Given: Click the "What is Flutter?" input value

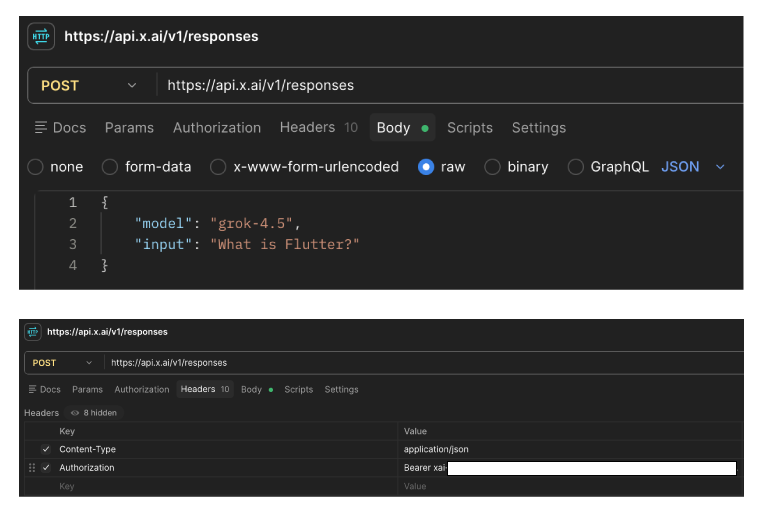Looking at the screenshot, I should point(285,244).
